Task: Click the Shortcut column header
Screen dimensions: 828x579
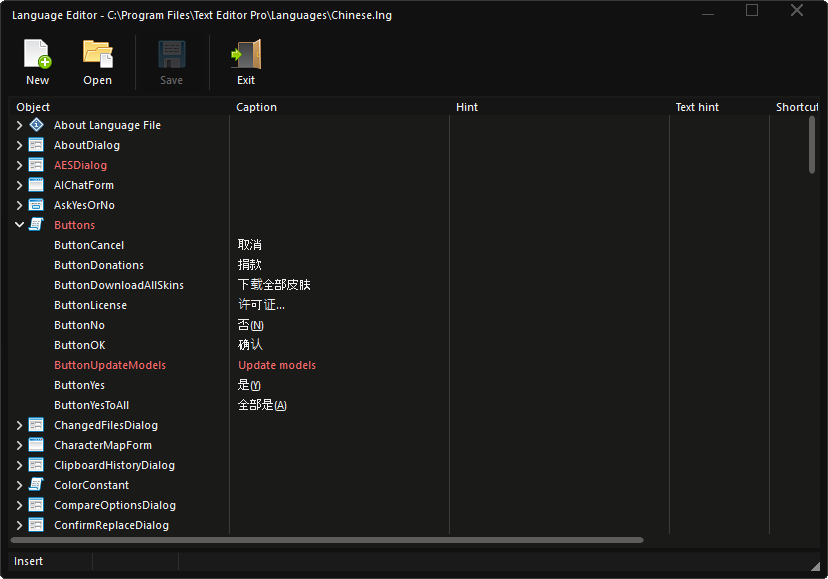Action: 794,107
